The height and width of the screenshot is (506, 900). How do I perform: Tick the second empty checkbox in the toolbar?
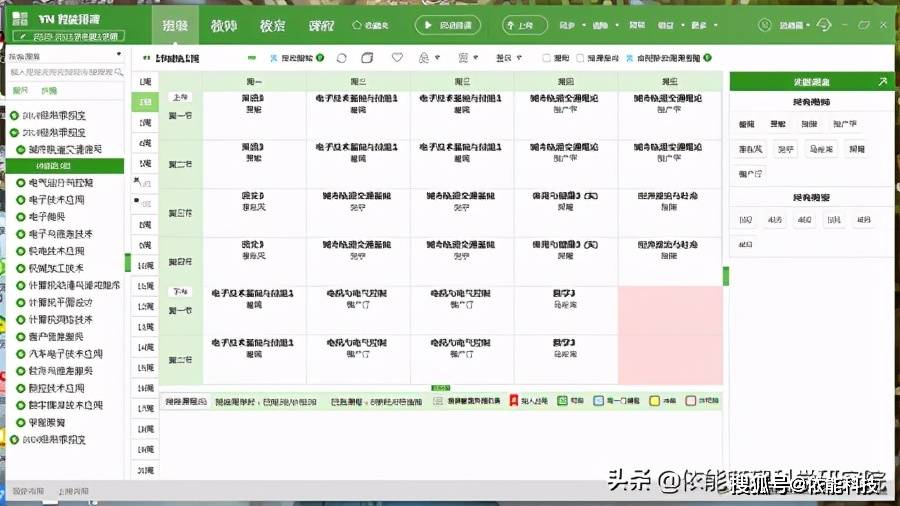580,58
